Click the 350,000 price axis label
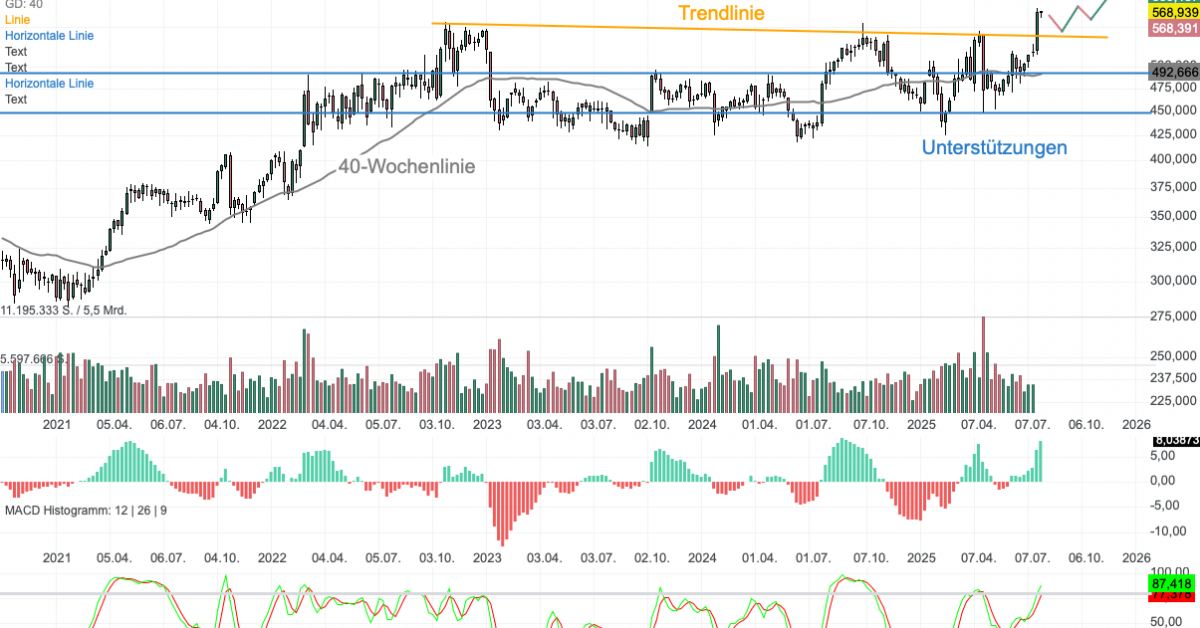This screenshot has width=1200, height=628. [1173, 215]
